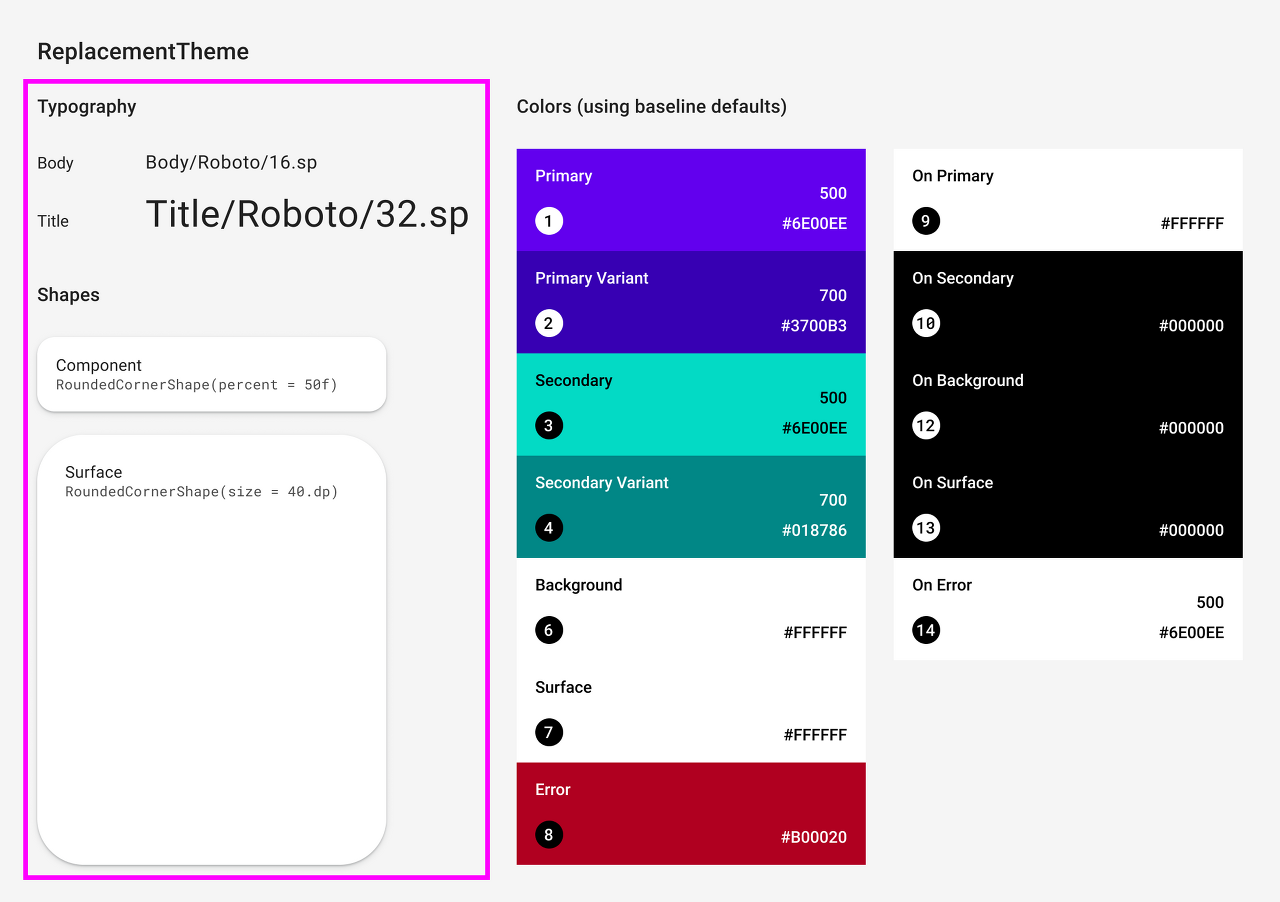Select the On Primary white swatch
The width and height of the screenshot is (1280, 902).
[1068, 200]
